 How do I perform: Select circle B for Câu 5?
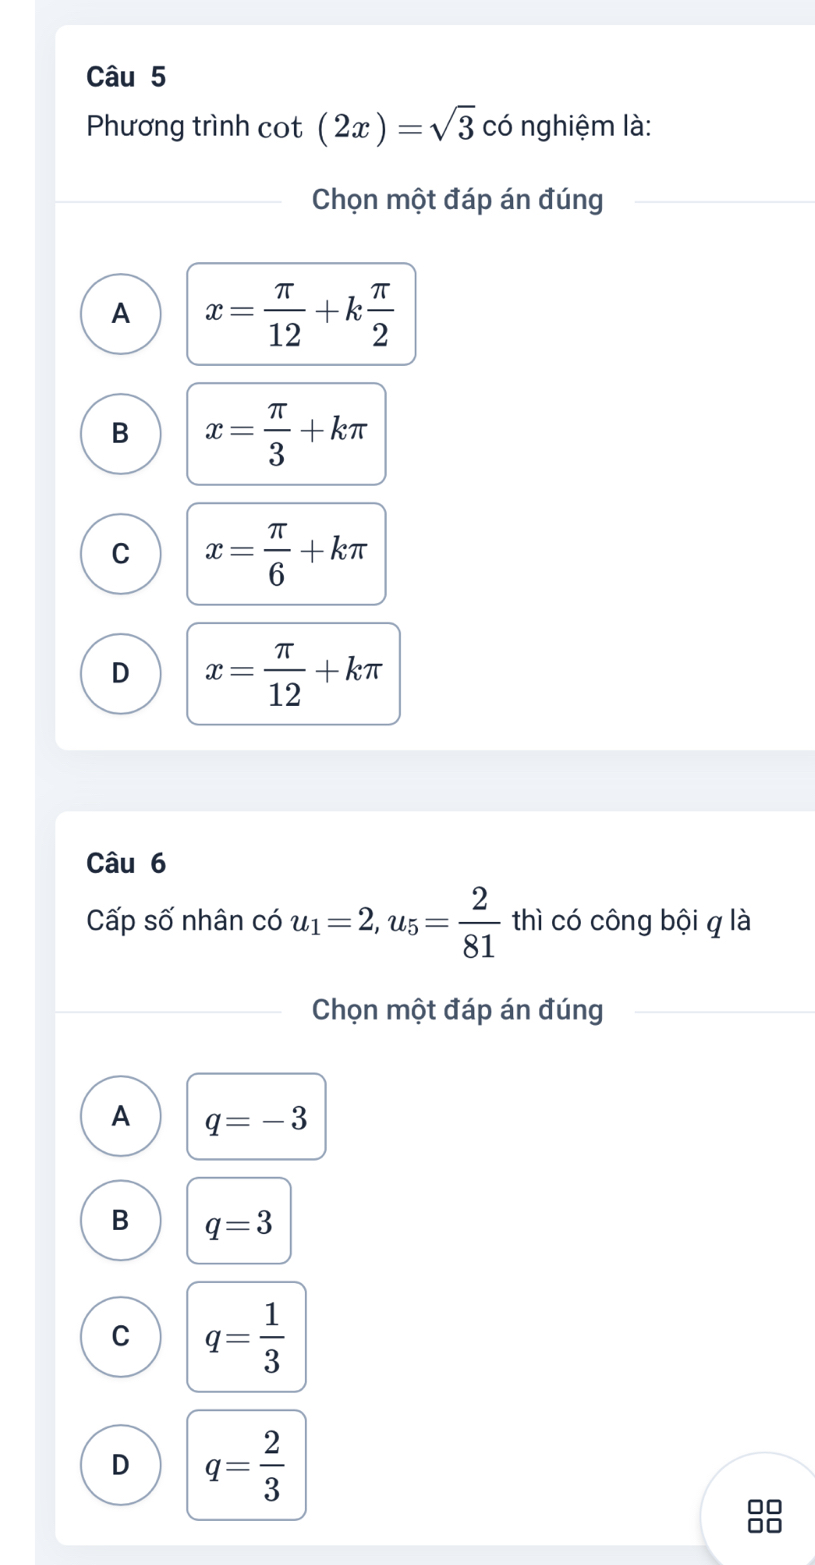[x=120, y=433]
